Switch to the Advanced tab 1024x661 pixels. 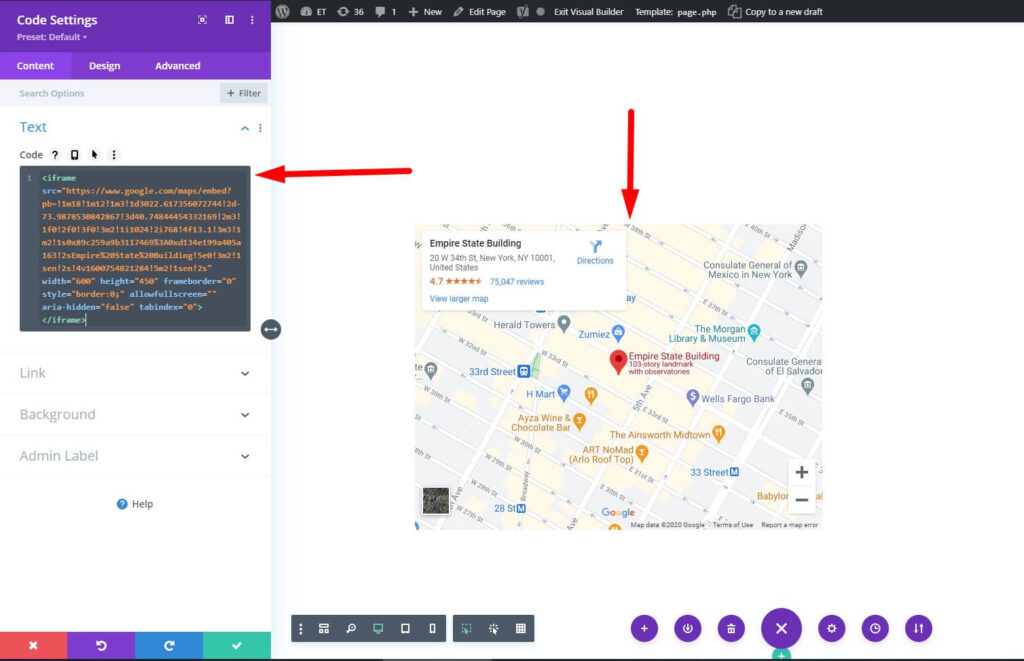pyautogui.click(x=178, y=66)
